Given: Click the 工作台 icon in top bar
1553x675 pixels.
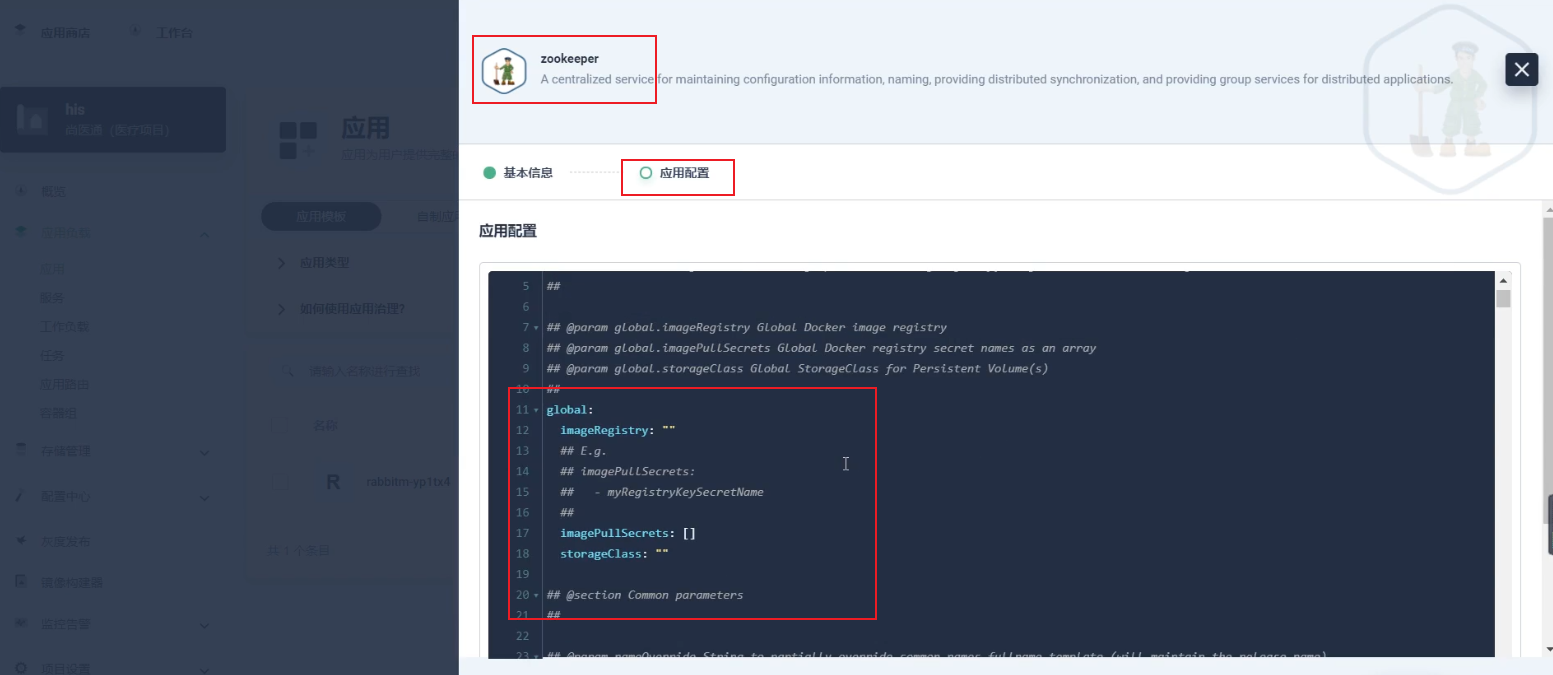Looking at the screenshot, I should [x=136, y=32].
